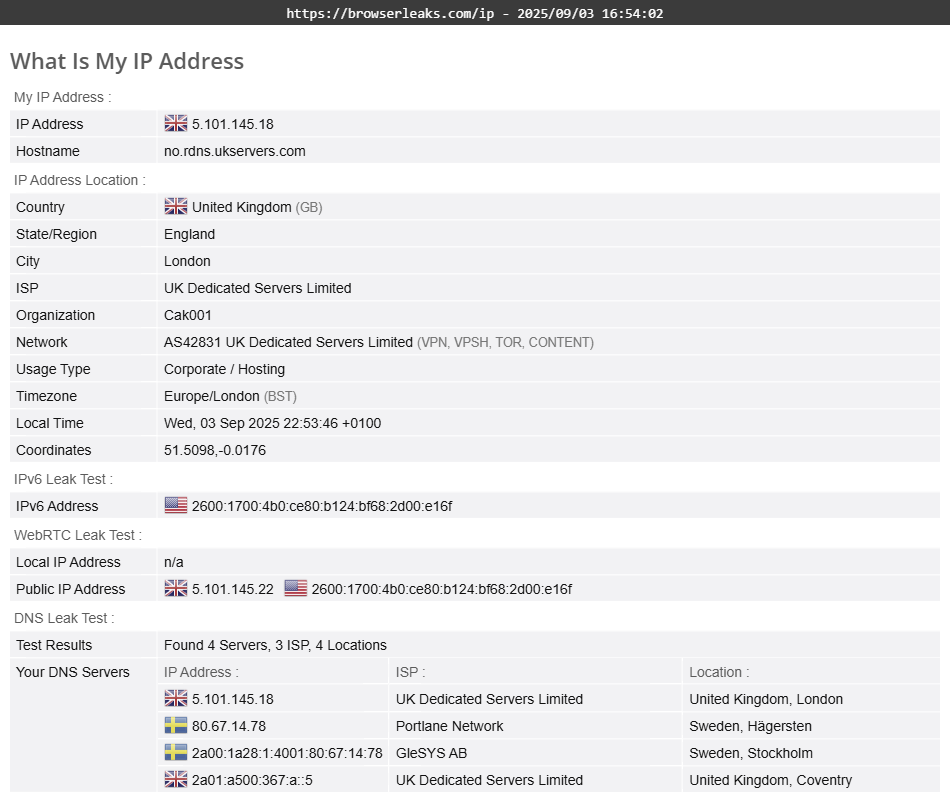Screen dimensions: 950x799
Task: Click IPv6 address in the Public IP Address row
Action: [442, 589]
